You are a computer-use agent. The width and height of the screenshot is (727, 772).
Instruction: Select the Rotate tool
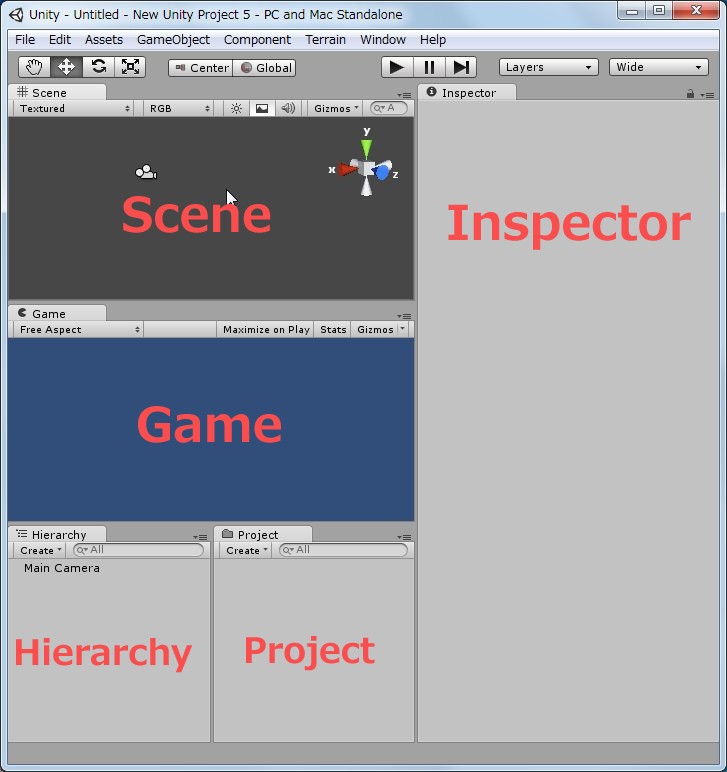point(98,67)
